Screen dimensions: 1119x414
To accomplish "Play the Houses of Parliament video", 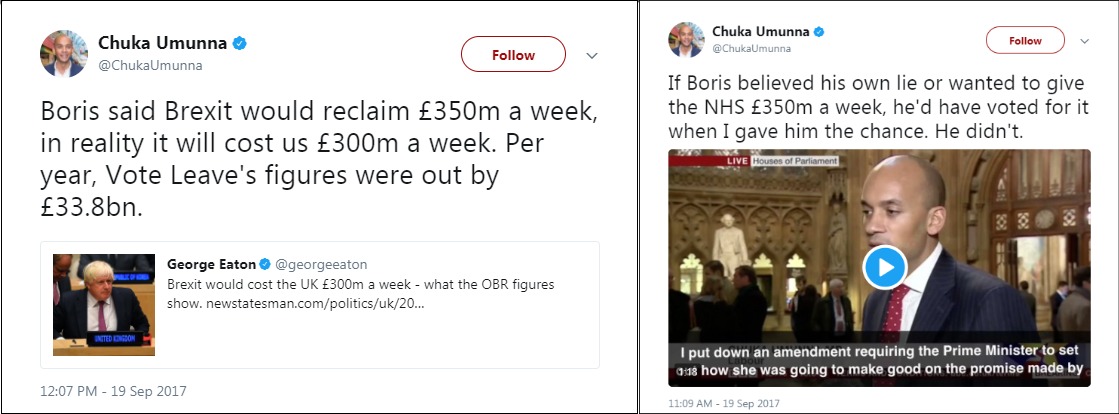I will point(884,267).
